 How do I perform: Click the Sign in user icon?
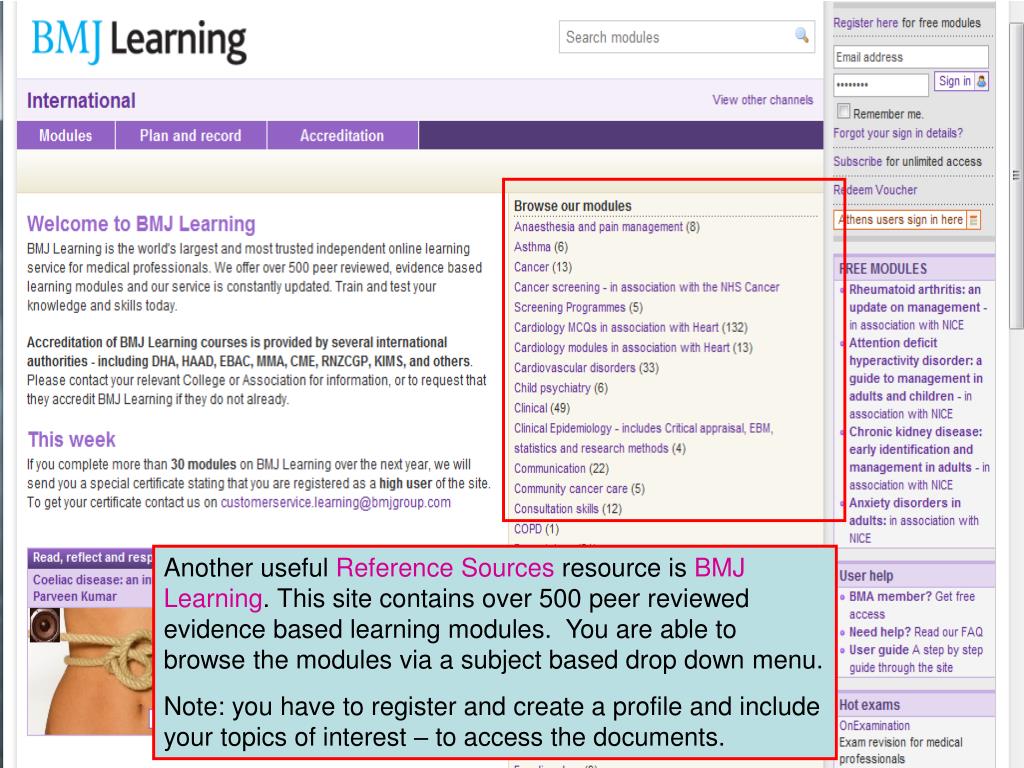pos(982,81)
